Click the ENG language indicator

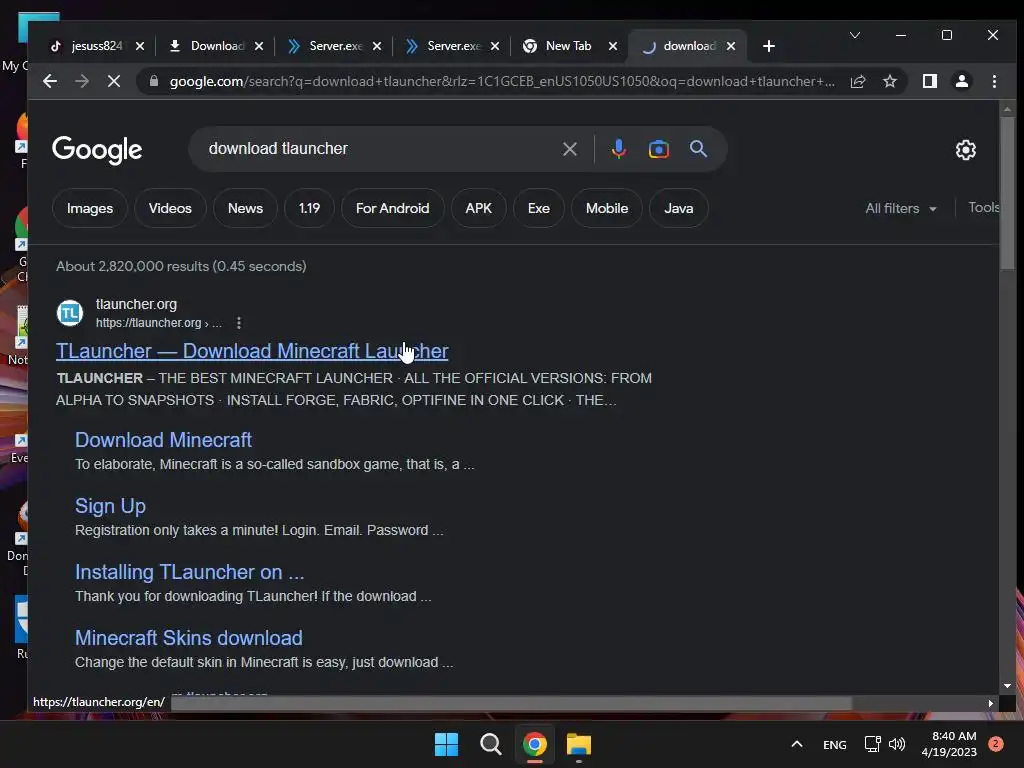(835, 744)
